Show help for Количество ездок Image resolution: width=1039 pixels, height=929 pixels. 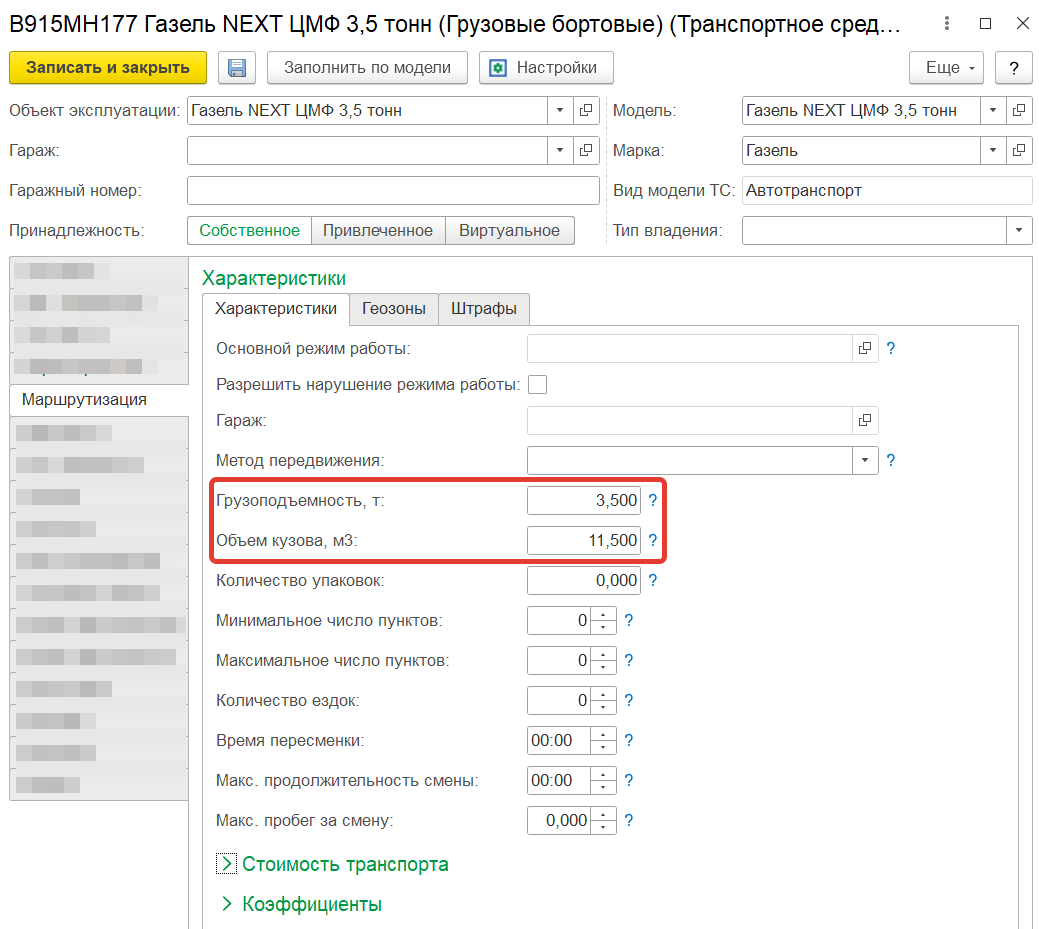[629, 700]
